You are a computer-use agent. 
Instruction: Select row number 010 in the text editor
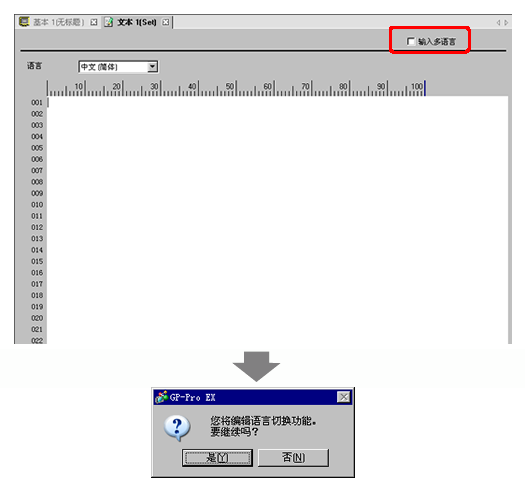(37, 205)
